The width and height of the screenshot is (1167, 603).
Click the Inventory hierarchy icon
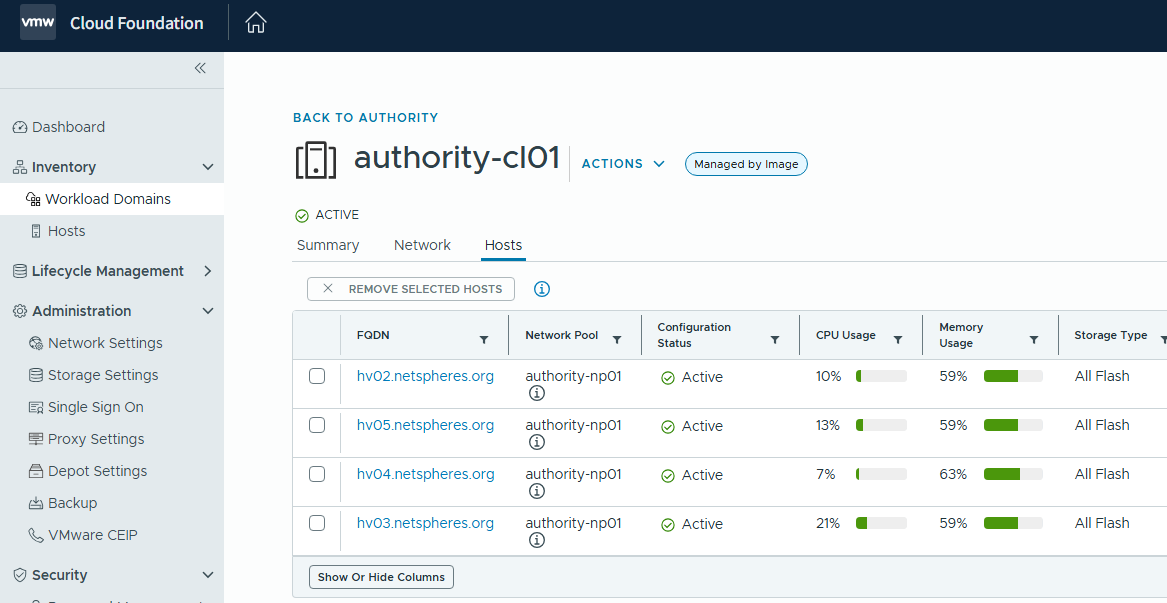coord(20,168)
